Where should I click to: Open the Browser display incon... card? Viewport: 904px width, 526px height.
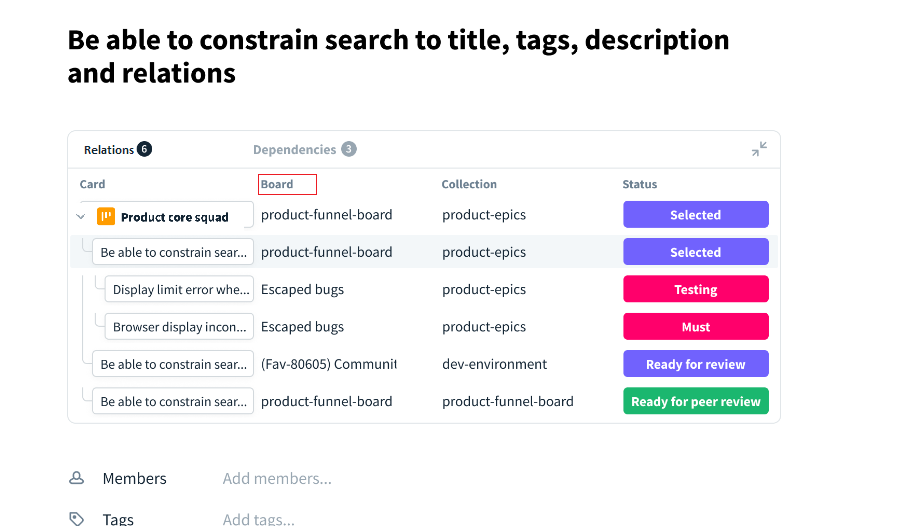tap(179, 326)
